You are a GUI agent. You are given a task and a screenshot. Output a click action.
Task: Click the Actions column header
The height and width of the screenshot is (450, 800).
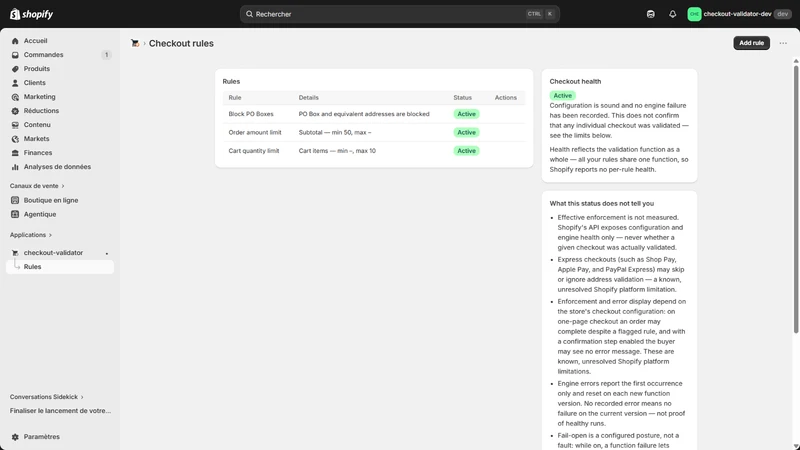click(506, 97)
